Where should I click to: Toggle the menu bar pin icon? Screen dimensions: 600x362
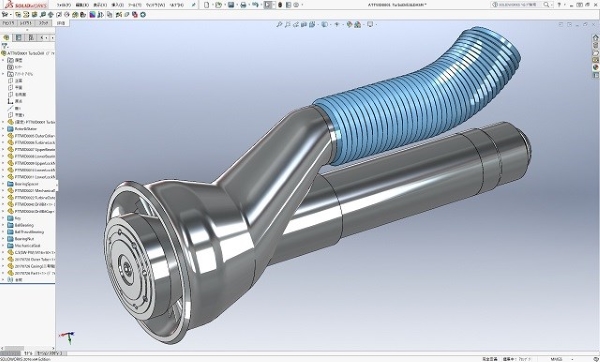[x=194, y=5]
